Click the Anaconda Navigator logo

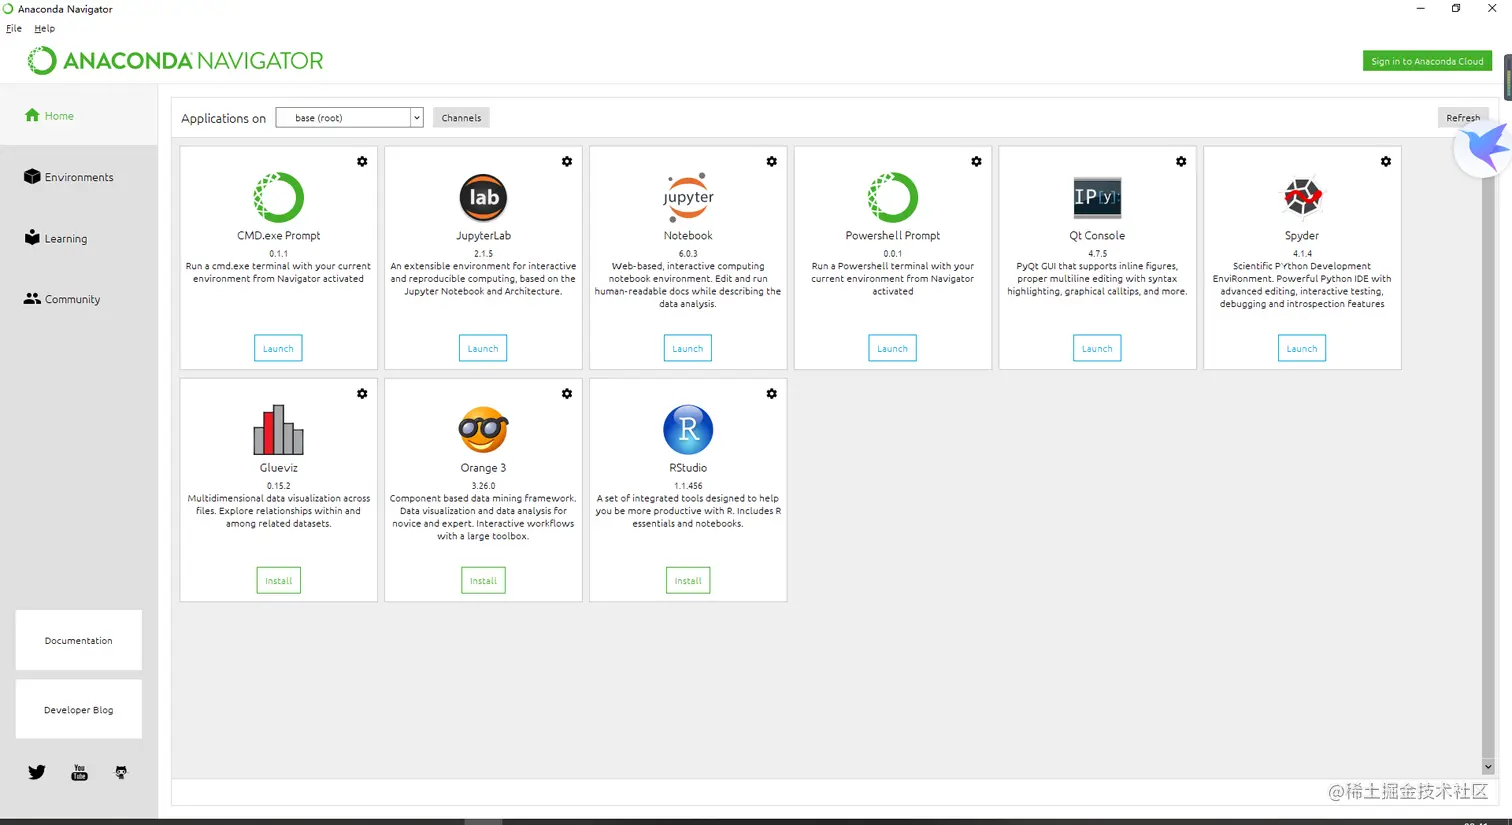pos(175,61)
